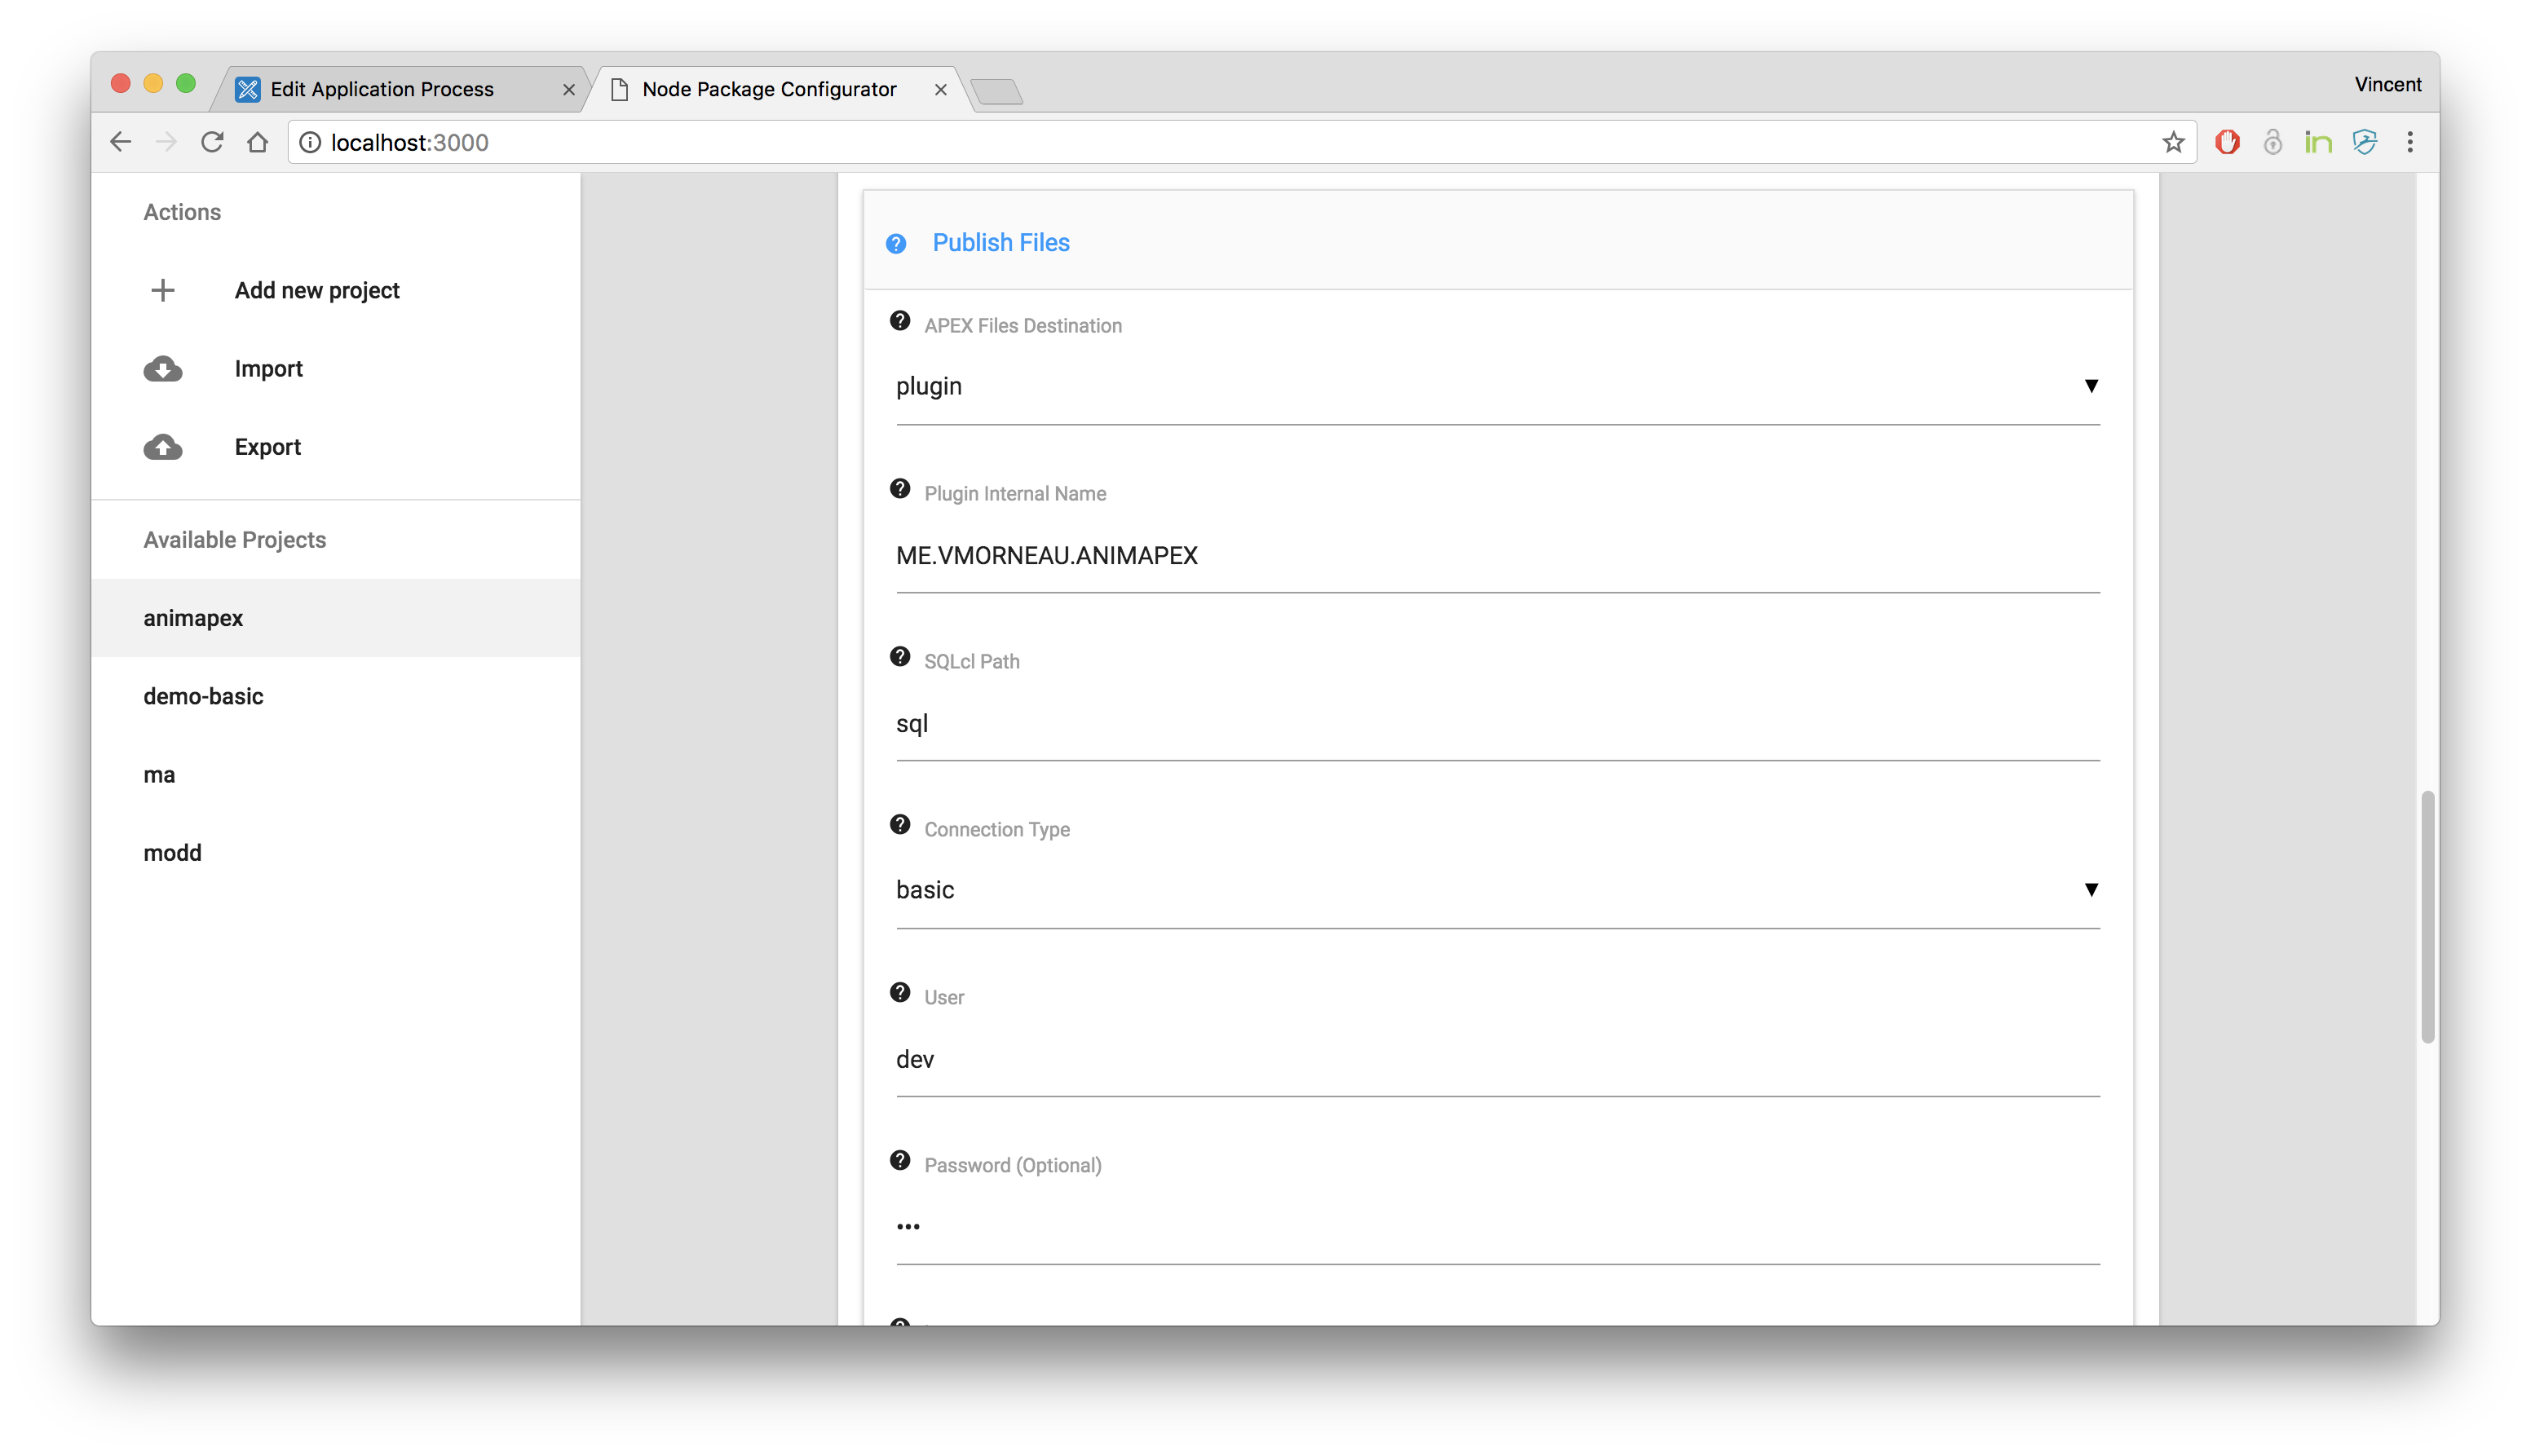Open Chrome three-dot menu
This screenshot has width=2531, height=1456.
coord(2410,142)
